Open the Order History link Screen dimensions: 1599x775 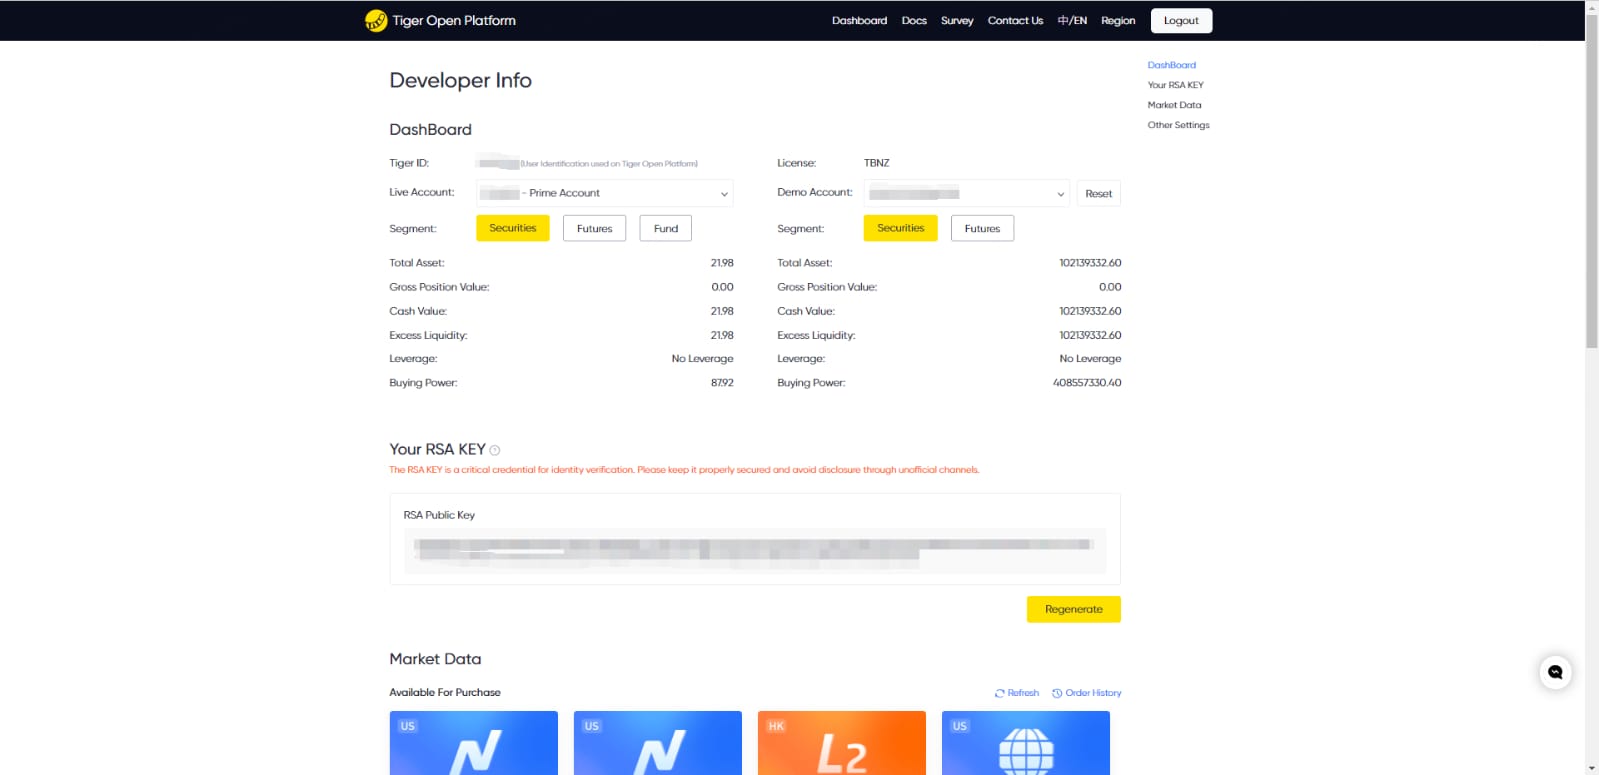tap(1093, 693)
